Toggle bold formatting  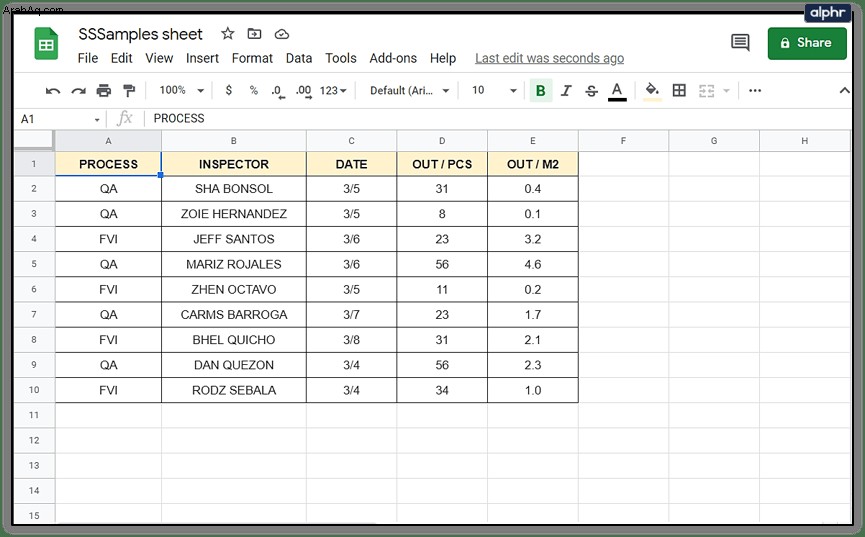point(541,91)
